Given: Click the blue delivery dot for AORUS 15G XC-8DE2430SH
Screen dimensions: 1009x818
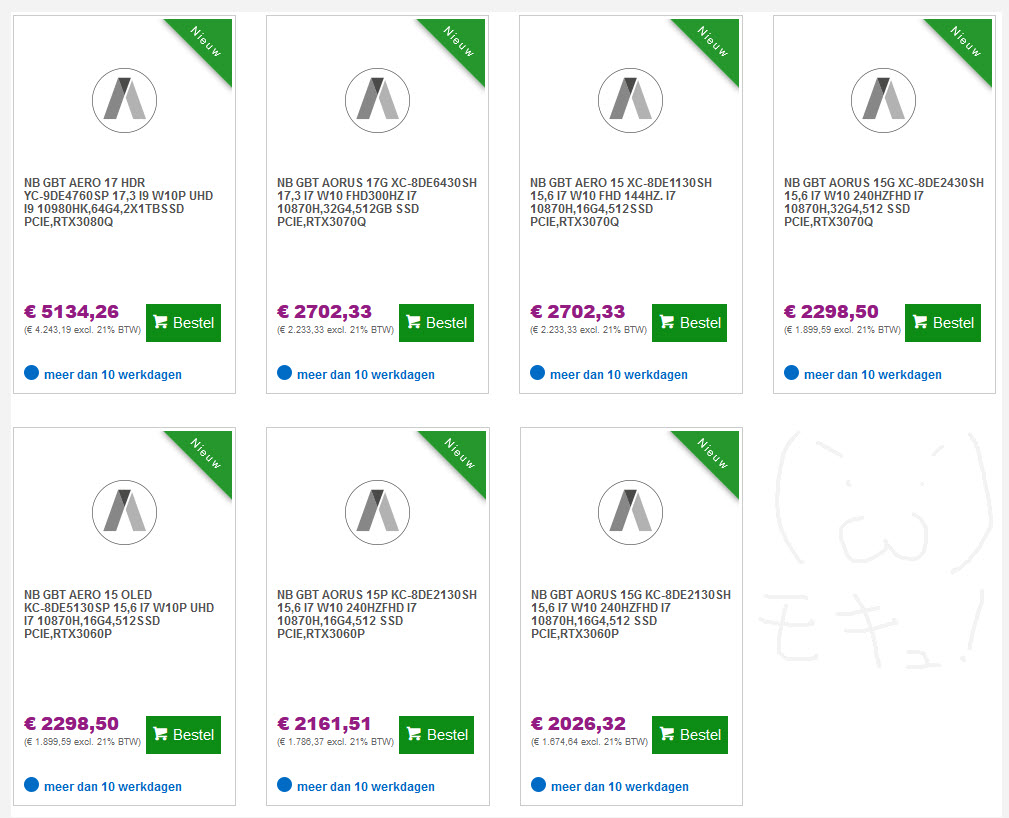Looking at the screenshot, I should pos(791,373).
